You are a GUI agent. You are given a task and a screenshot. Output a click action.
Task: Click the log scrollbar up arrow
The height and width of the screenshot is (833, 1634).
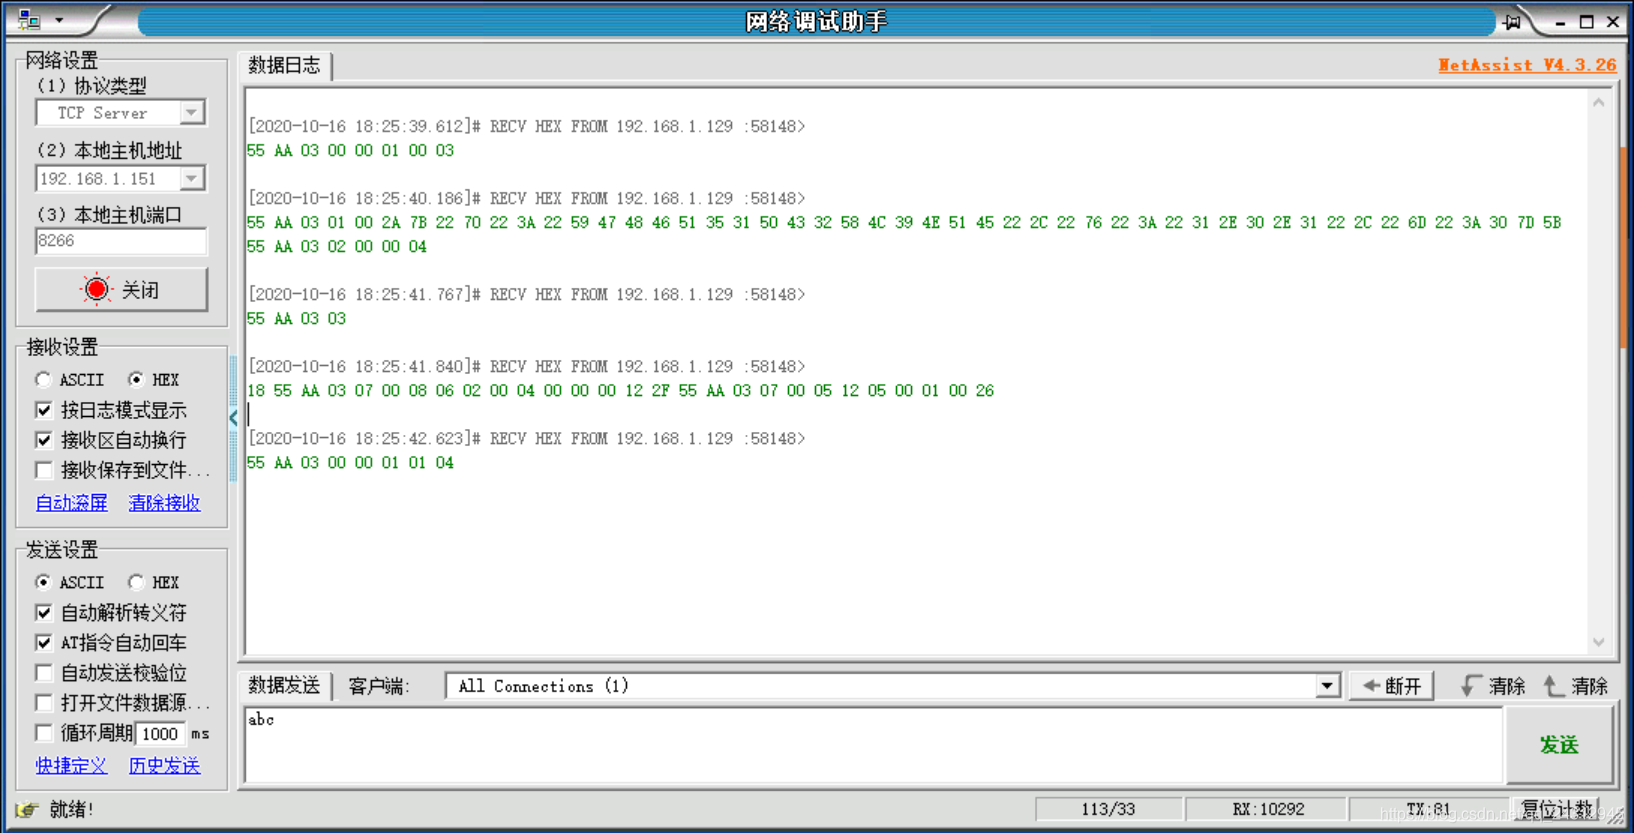tap(1599, 103)
